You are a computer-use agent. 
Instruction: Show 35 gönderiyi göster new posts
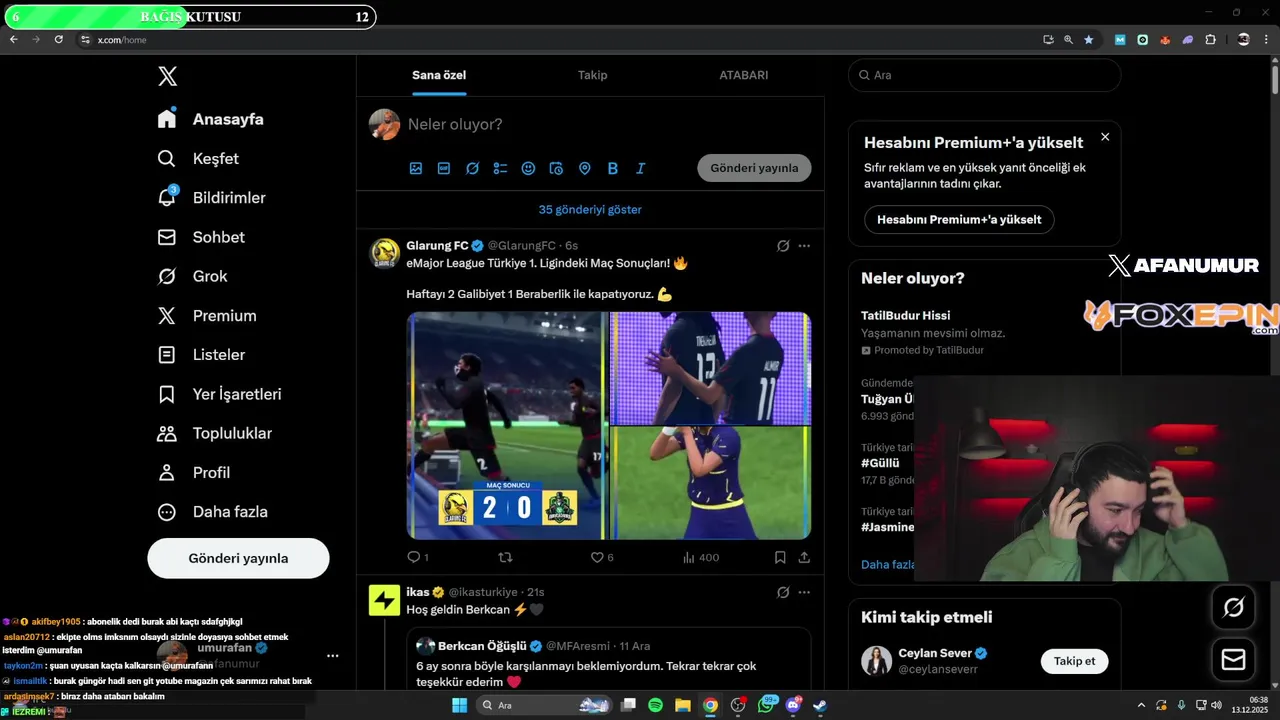(x=590, y=209)
